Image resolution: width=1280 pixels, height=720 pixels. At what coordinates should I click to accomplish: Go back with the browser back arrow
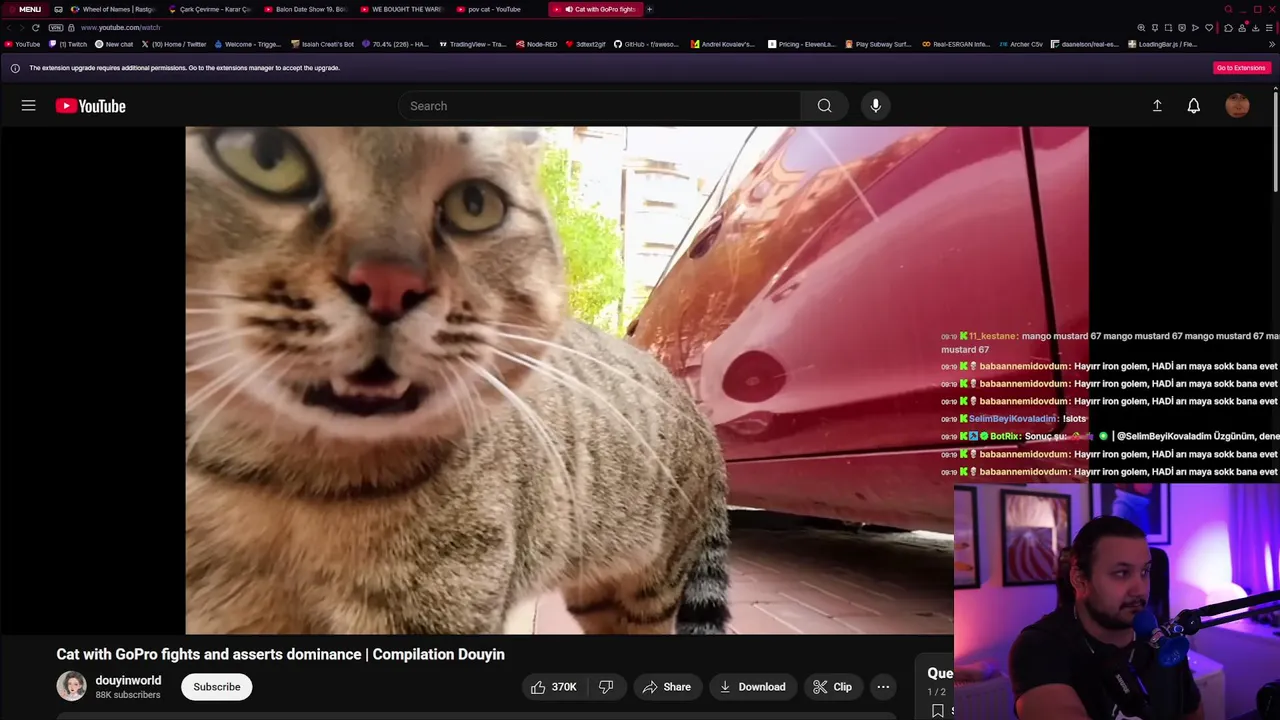[x=10, y=28]
